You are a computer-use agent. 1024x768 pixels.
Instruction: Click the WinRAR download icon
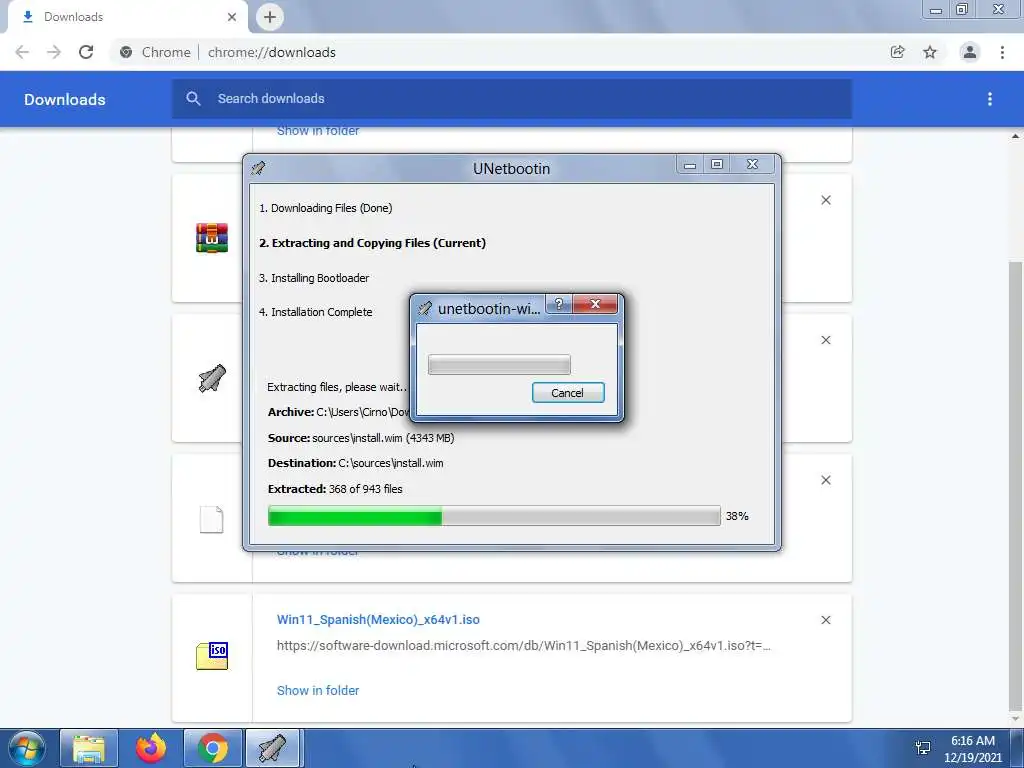click(212, 238)
